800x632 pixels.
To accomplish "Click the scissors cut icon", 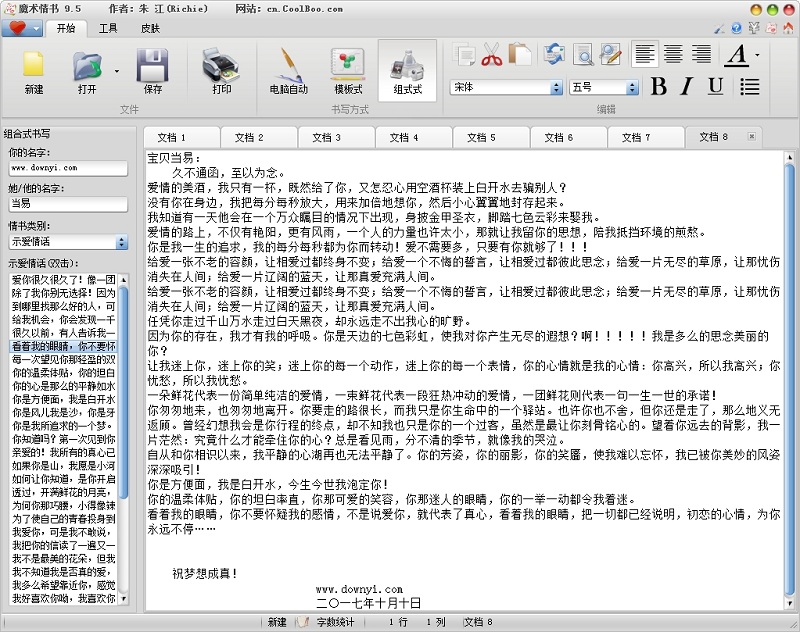I will click(x=491, y=55).
